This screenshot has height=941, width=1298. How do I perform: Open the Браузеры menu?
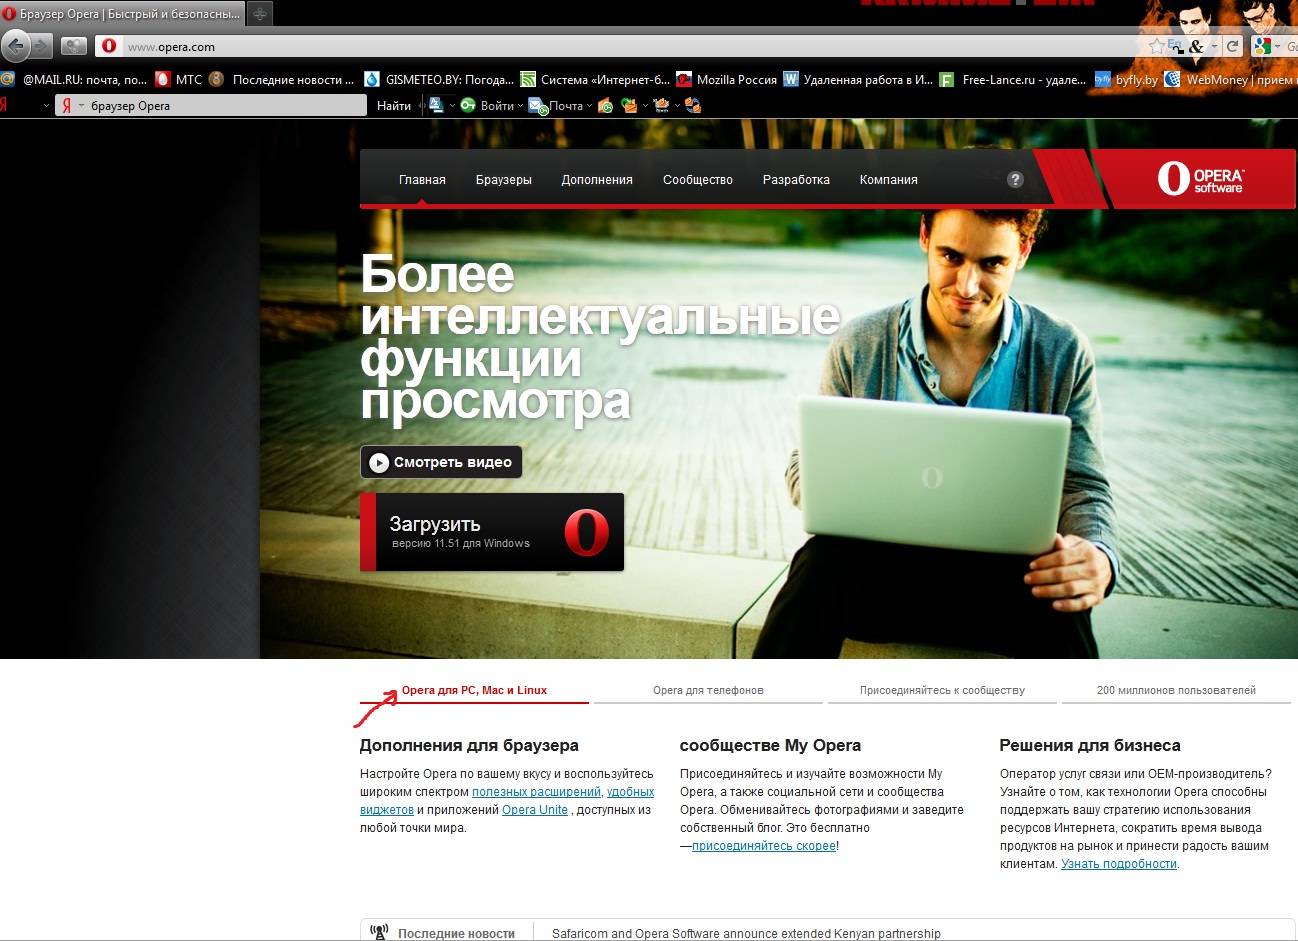[x=504, y=180]
